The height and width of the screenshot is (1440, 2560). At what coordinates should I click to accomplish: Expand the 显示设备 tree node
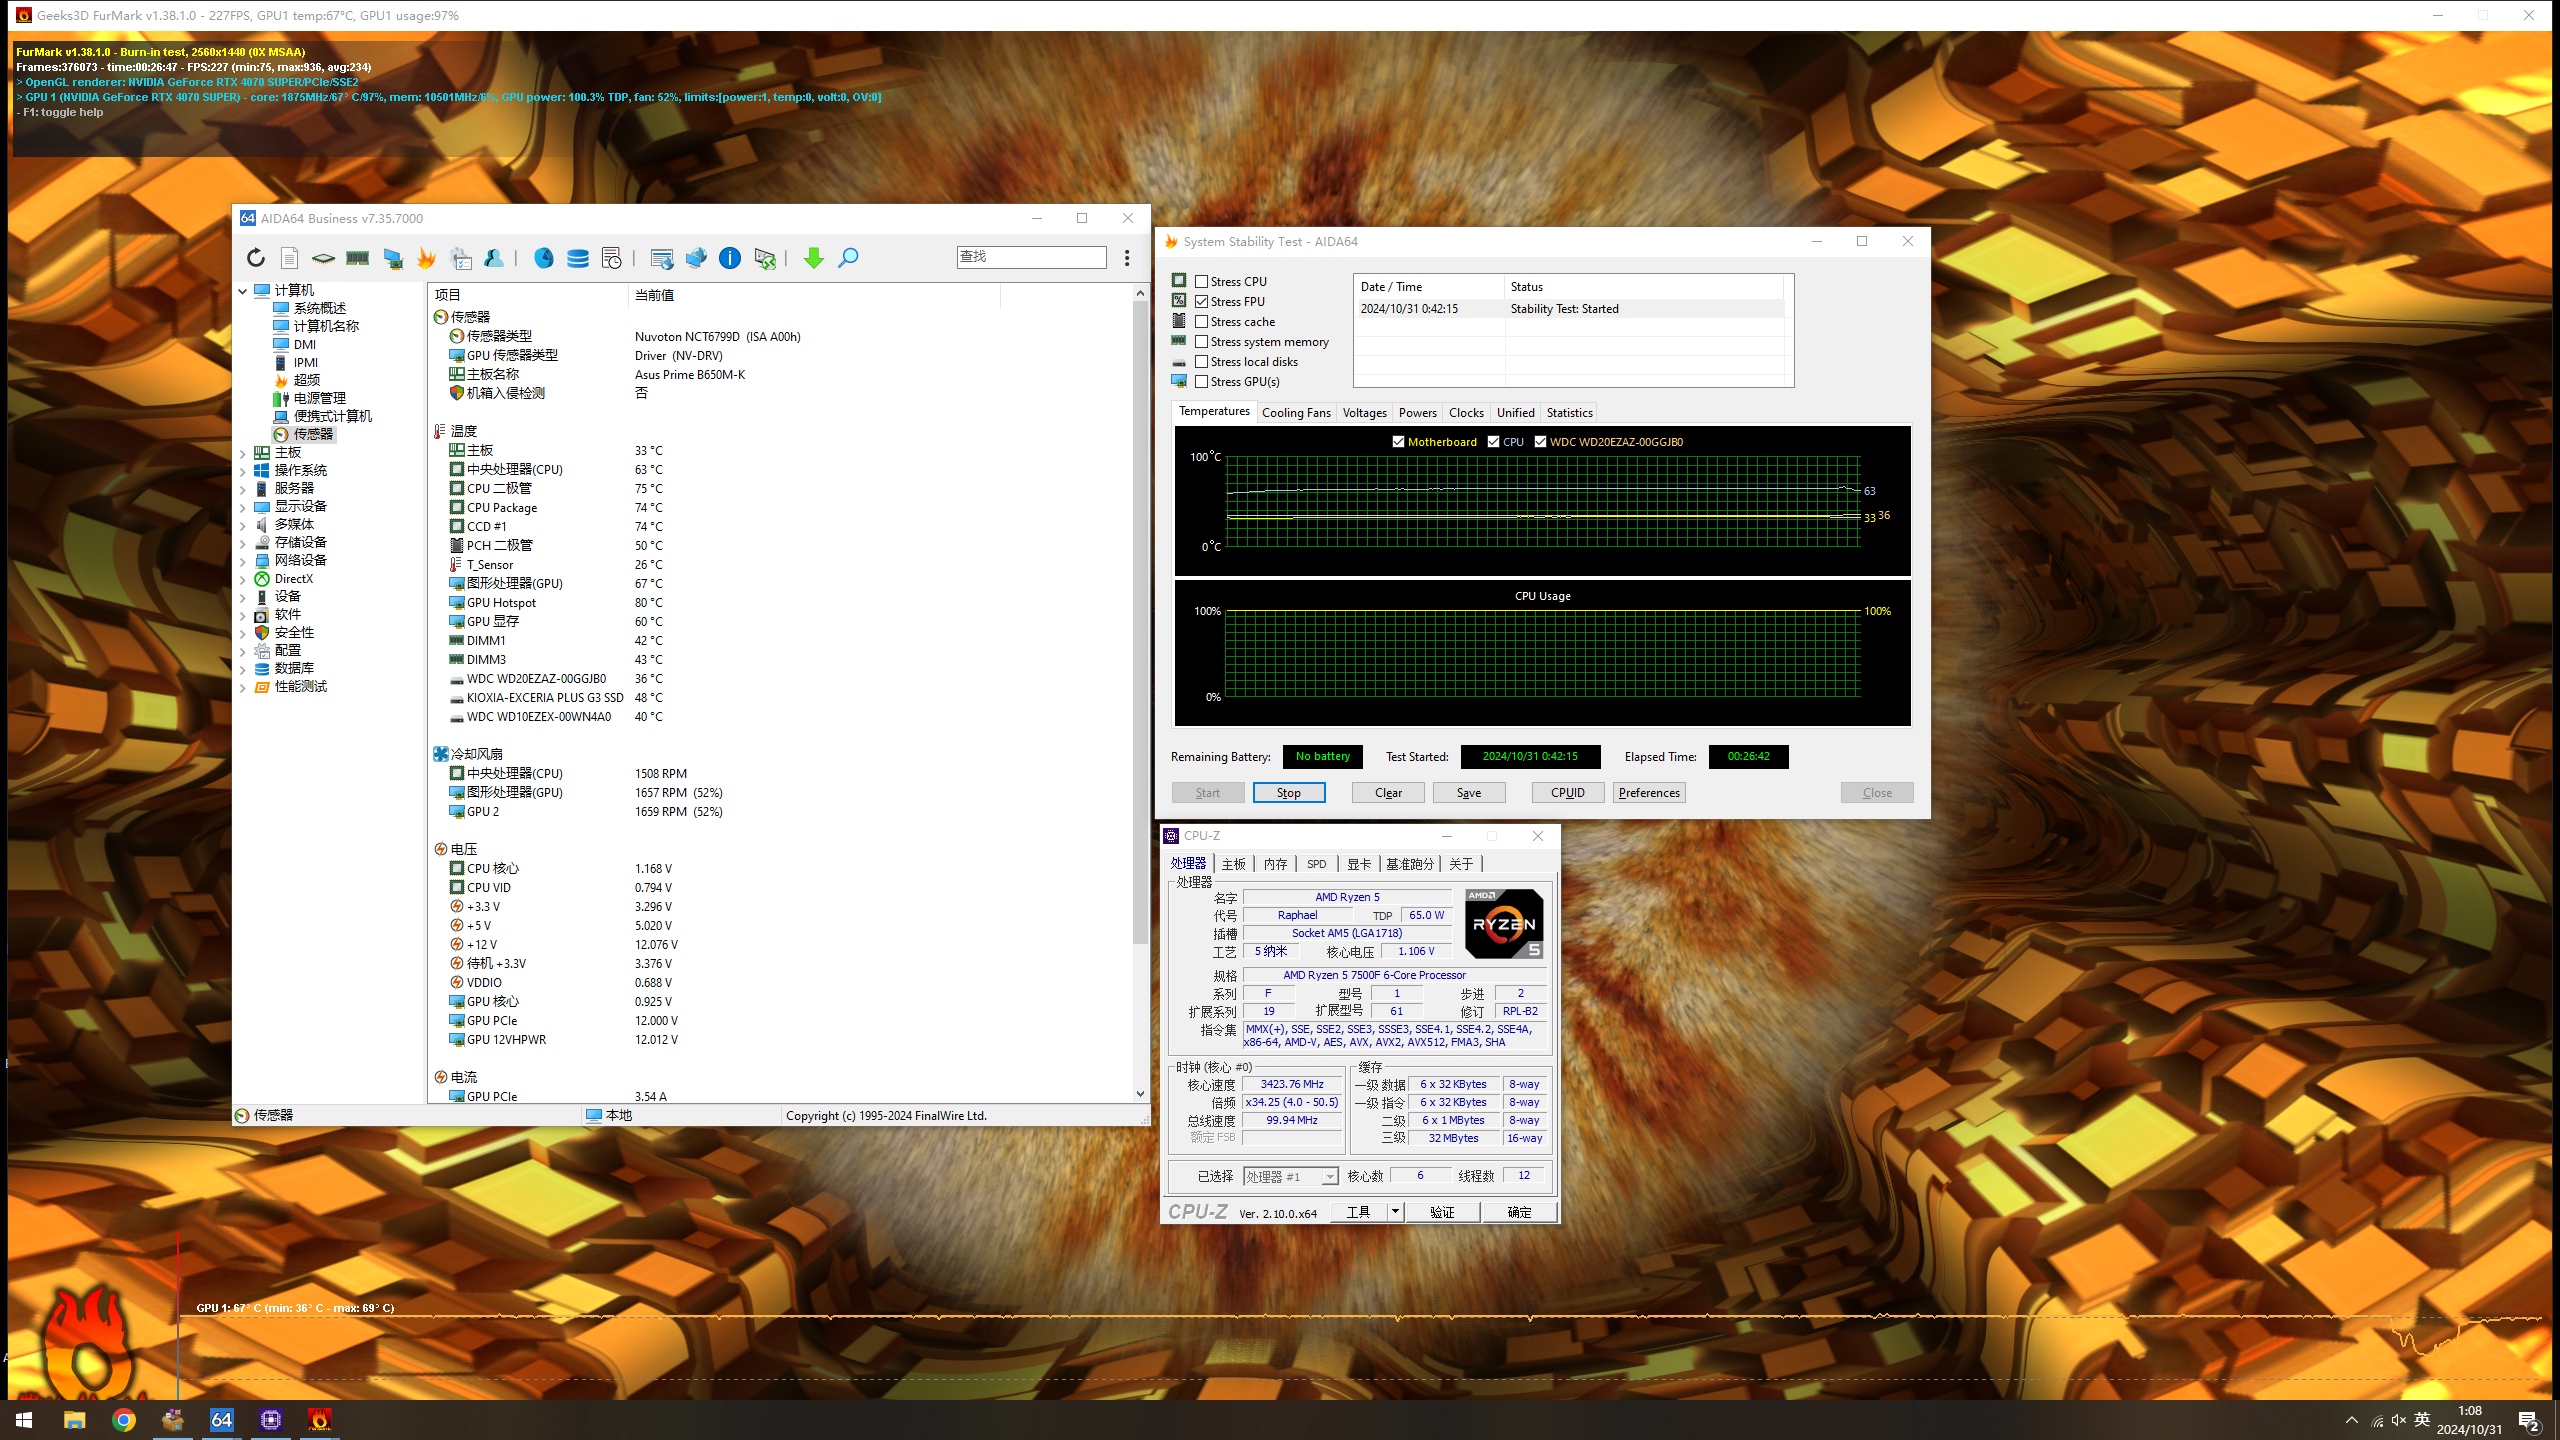click(x=243, y=507)
